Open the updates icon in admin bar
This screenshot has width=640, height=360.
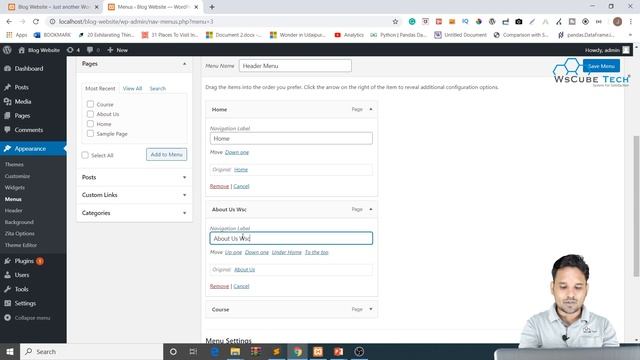click(x=73, y=50)
